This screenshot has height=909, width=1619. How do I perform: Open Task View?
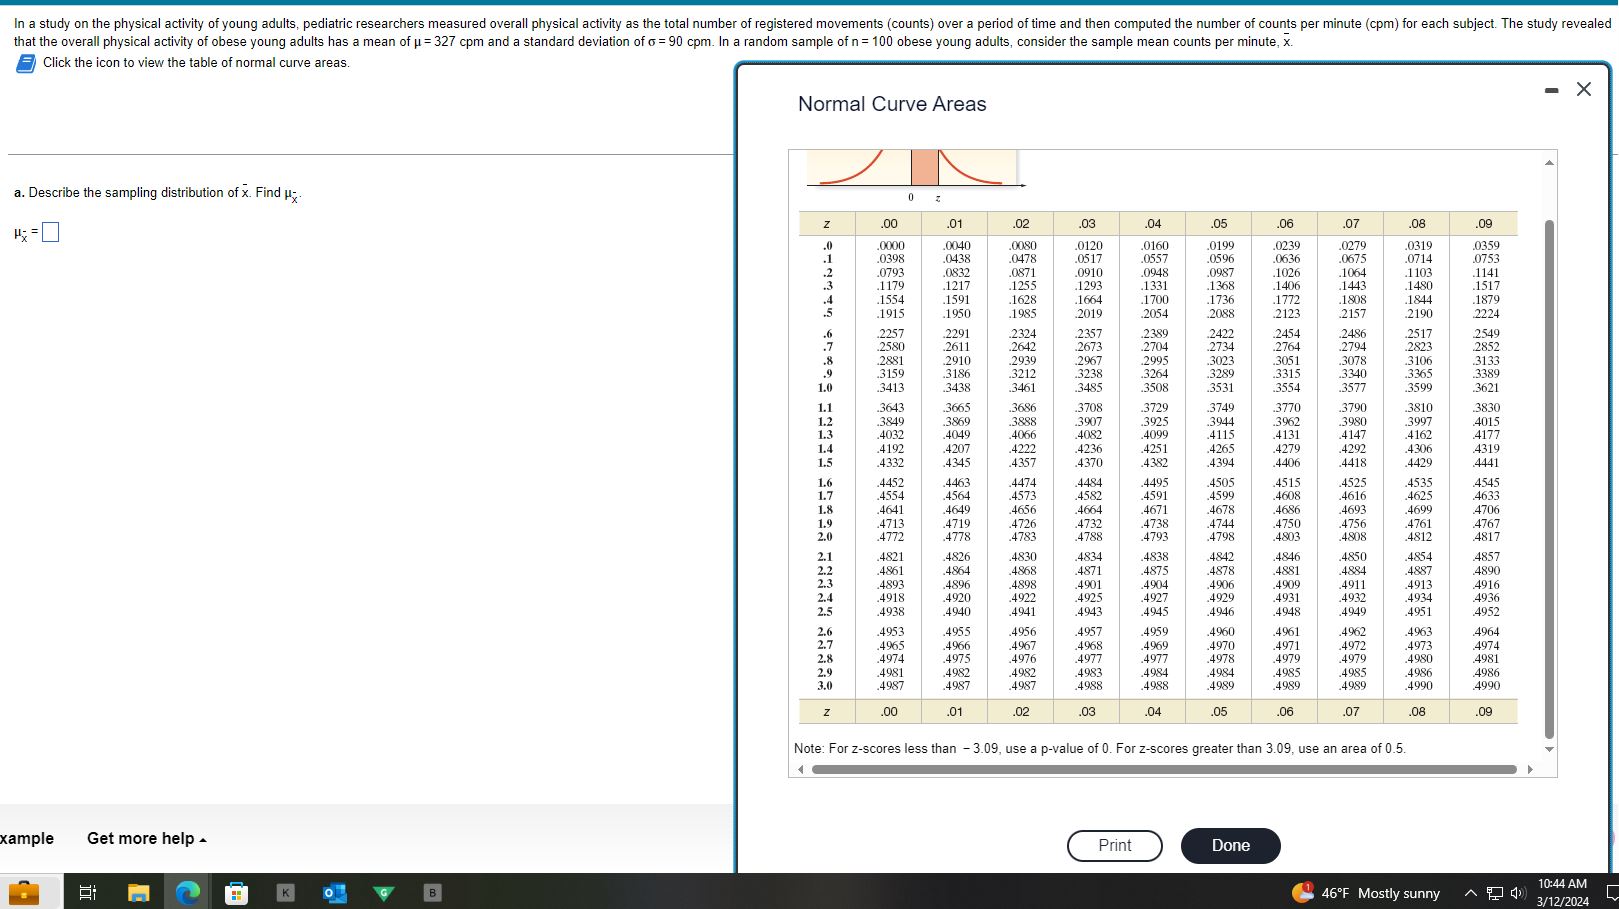(x=87, y=892)
